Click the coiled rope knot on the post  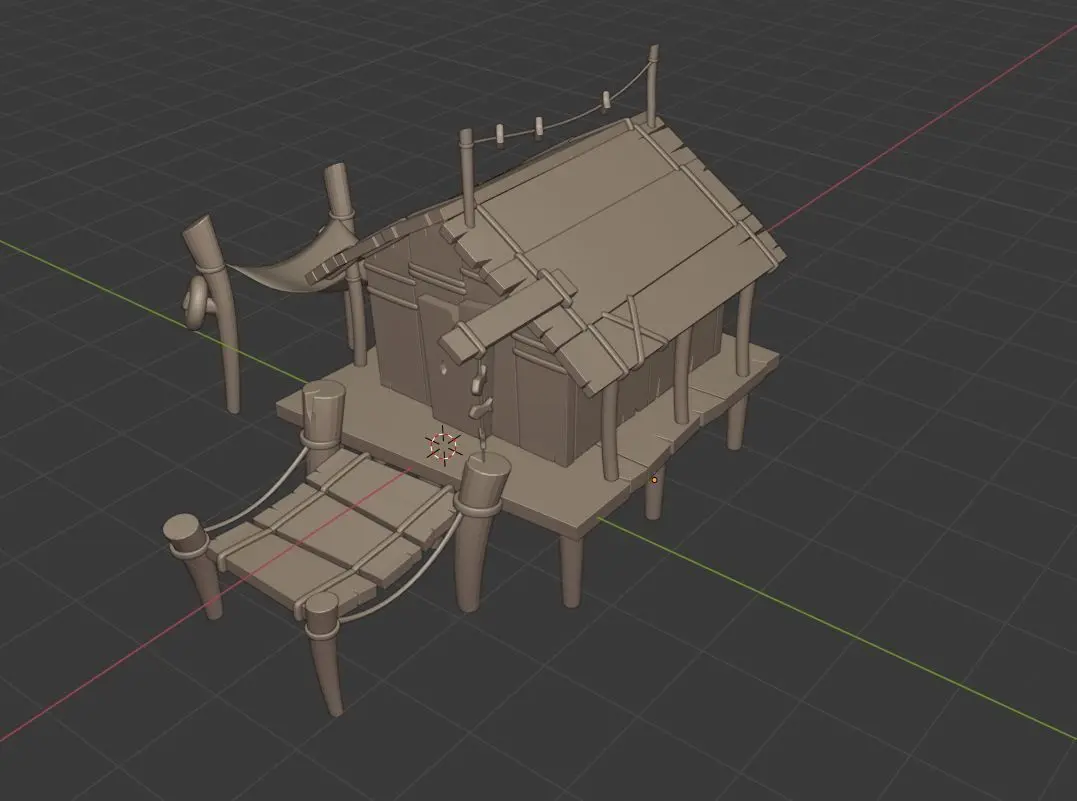click(195, 304)
